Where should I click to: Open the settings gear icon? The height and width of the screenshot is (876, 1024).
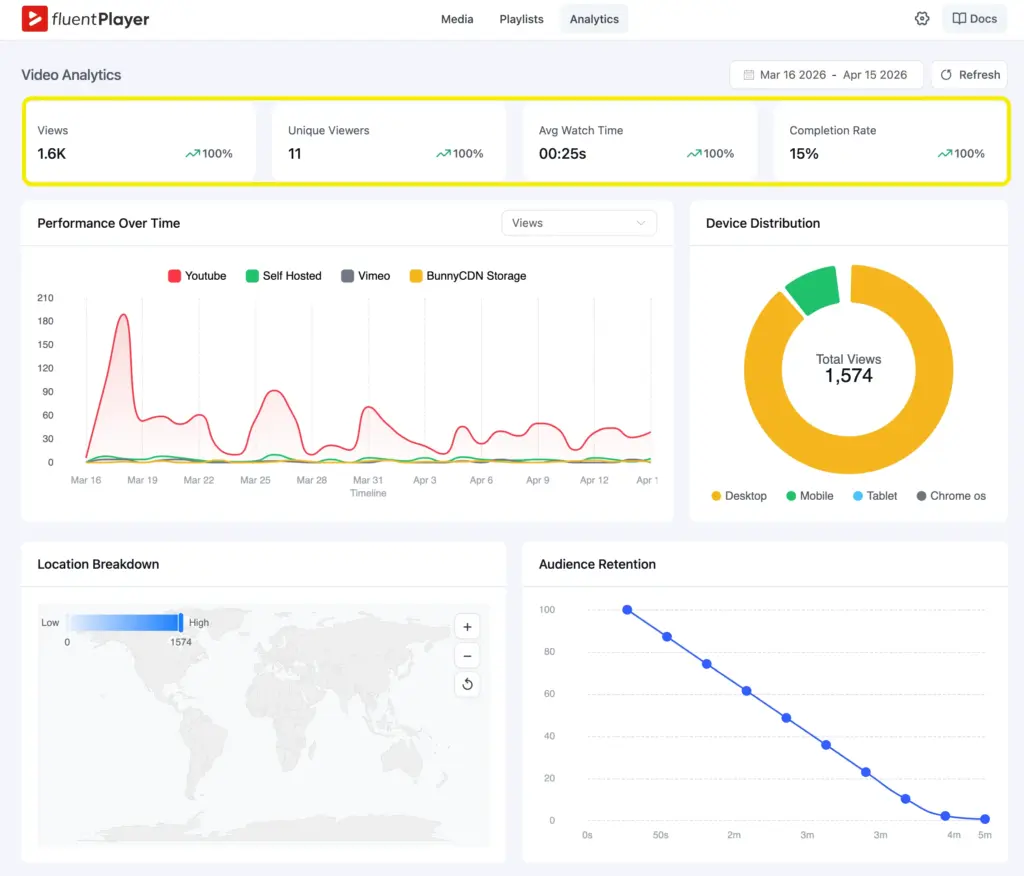pos(922,18)
